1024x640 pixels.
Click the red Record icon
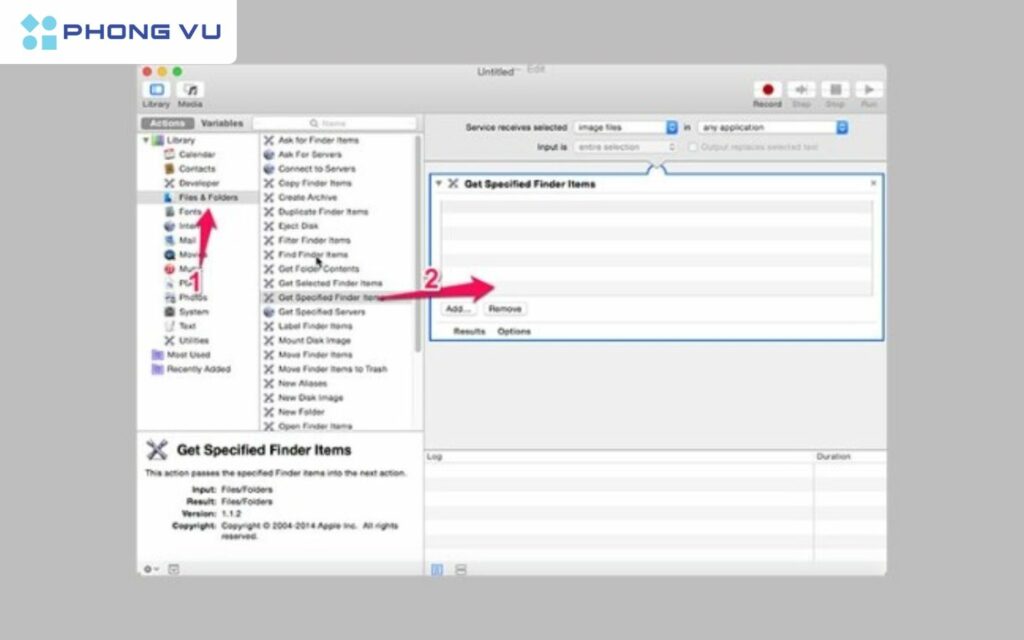tap(765, 88)
